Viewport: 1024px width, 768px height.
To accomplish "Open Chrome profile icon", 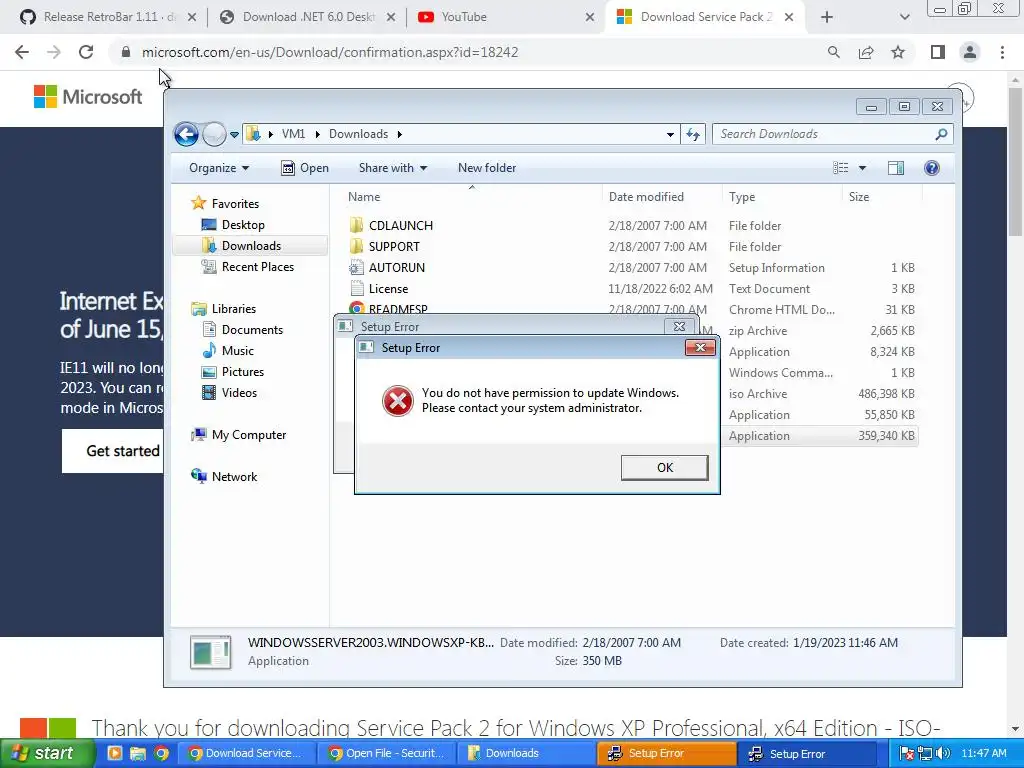I will (x=970, y=52).
